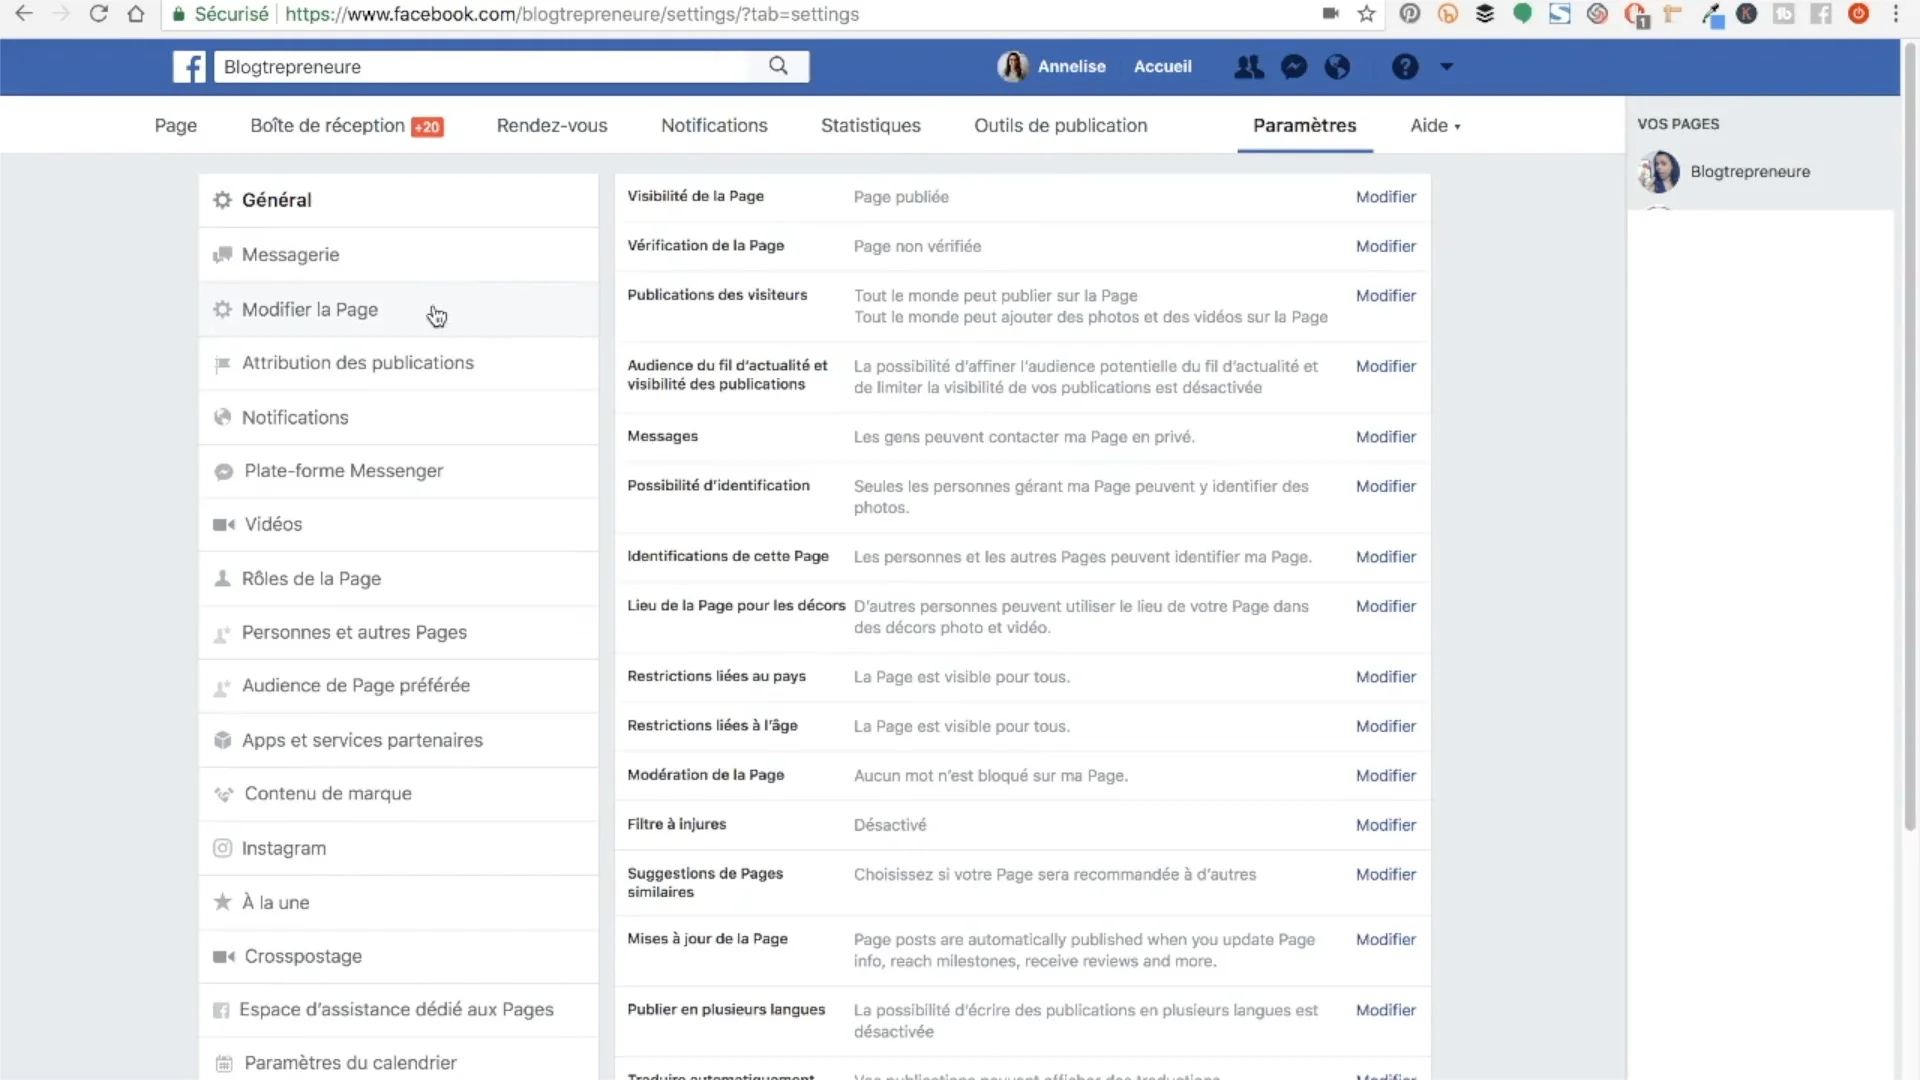1920x1080 pixels.
Task: Click the Instagram camera icon
Action: click(x=222, y=848)
